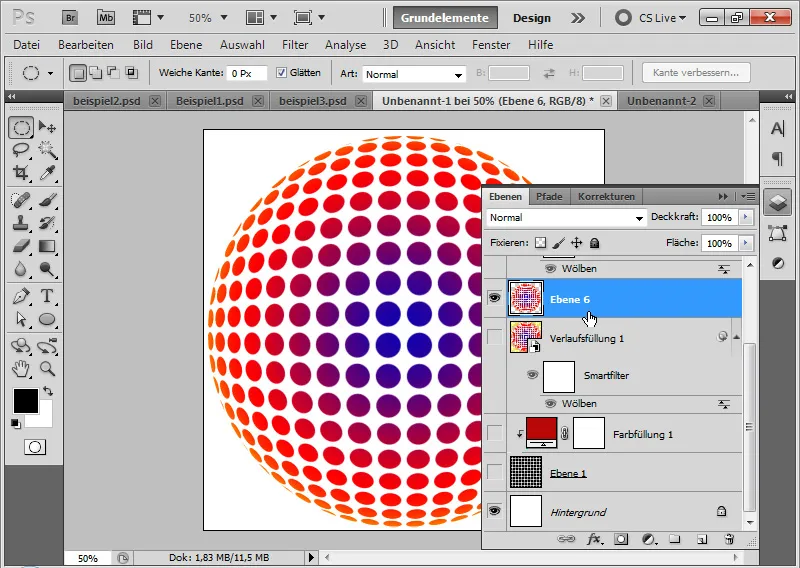Image resolution: width=800 pixels, height=568 pixels.
Task: Swap foreground and background colors
Action: pos(48,391)
